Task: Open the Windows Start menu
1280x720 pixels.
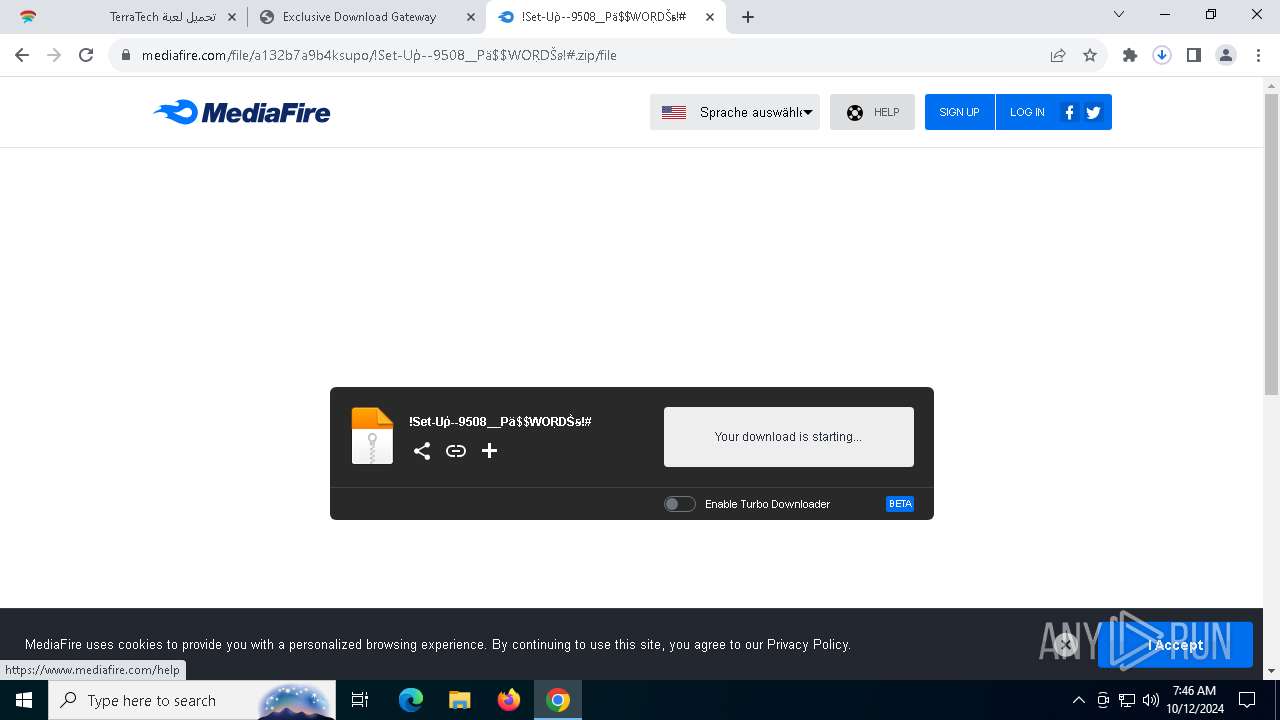Action: pyautogui.click(x=24, y=700)
